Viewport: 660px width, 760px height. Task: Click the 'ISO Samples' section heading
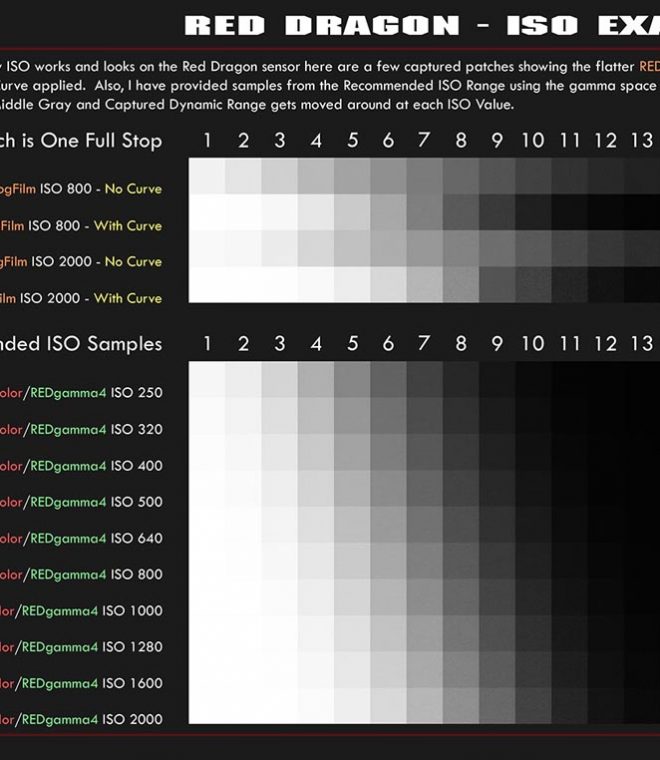(x=104, y=344)
